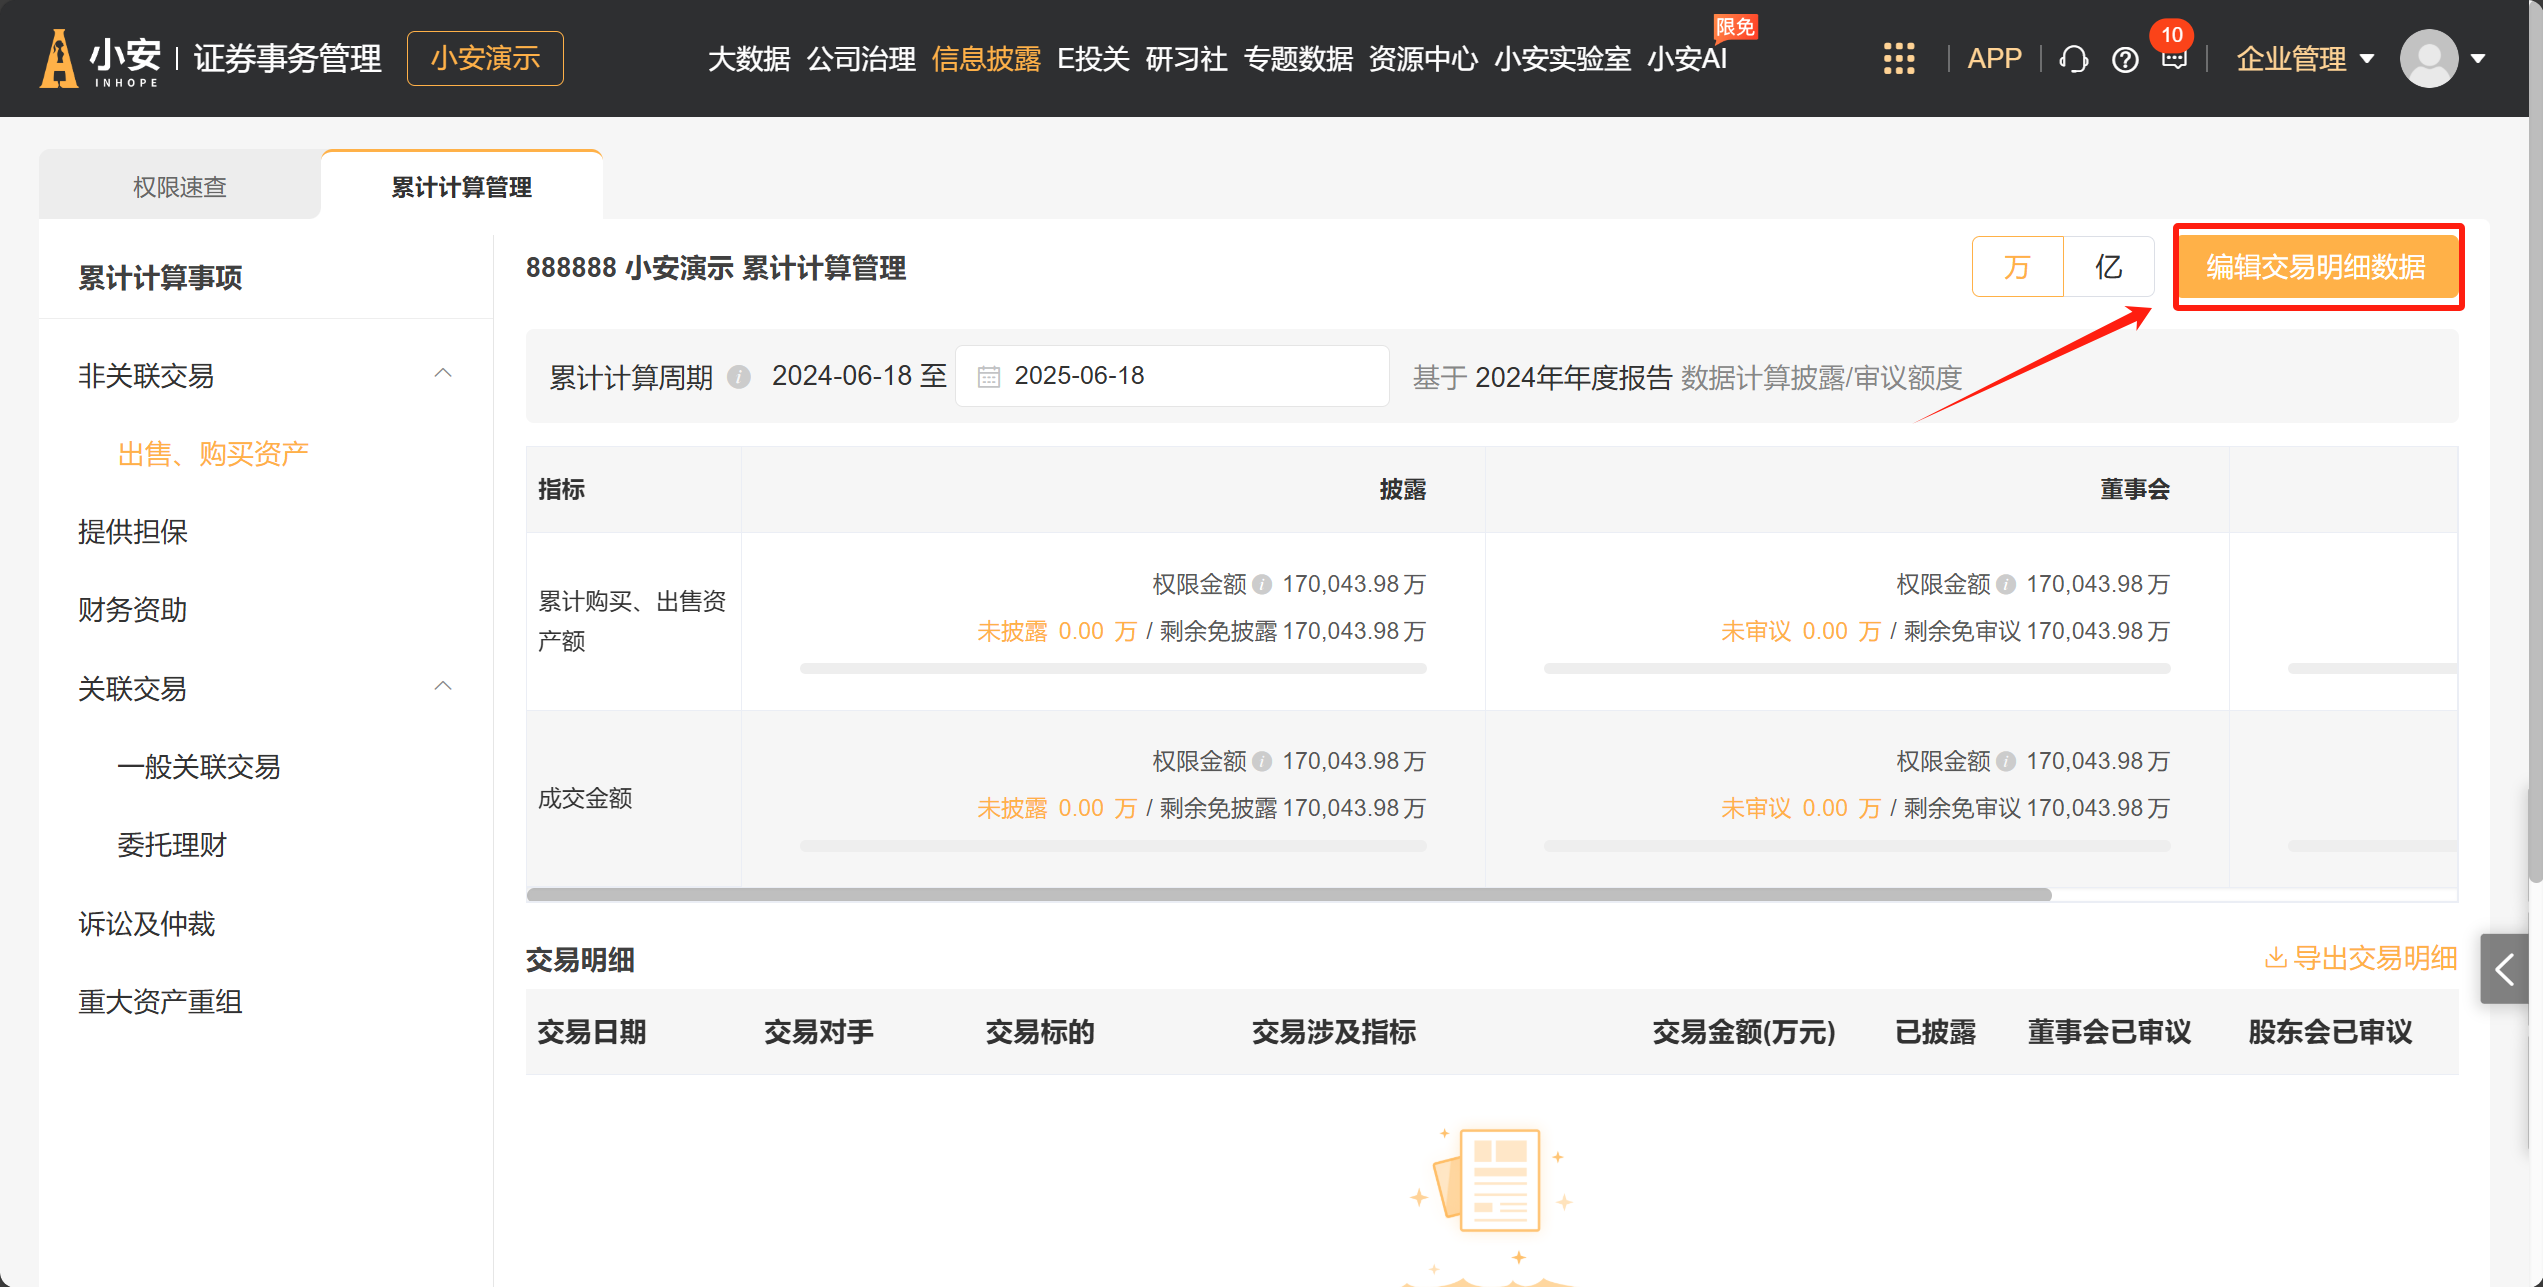
Task: Open the 公司治理 menu
Action: click(x=861, y=59)
